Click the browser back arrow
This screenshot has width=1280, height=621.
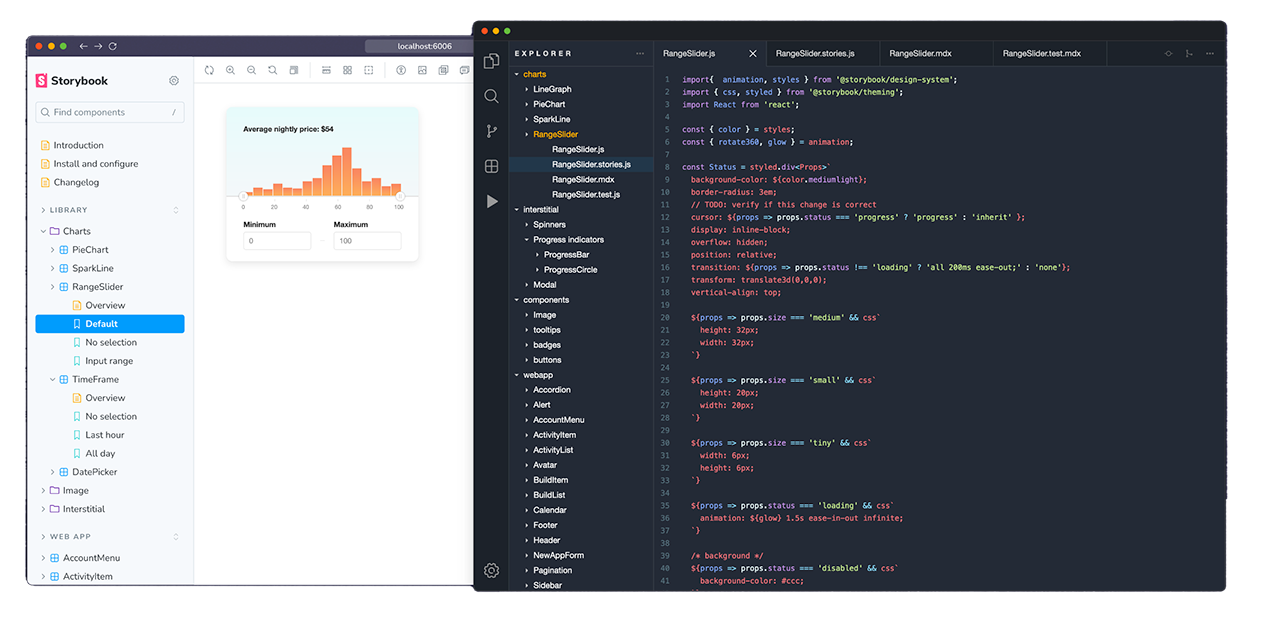point(83,46)
